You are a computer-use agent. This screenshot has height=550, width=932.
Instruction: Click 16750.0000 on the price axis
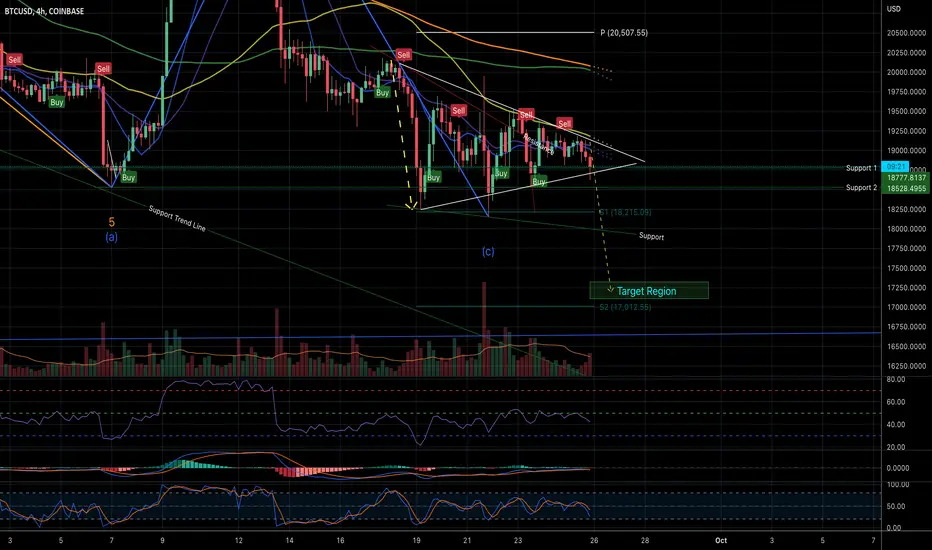point(906,327)
